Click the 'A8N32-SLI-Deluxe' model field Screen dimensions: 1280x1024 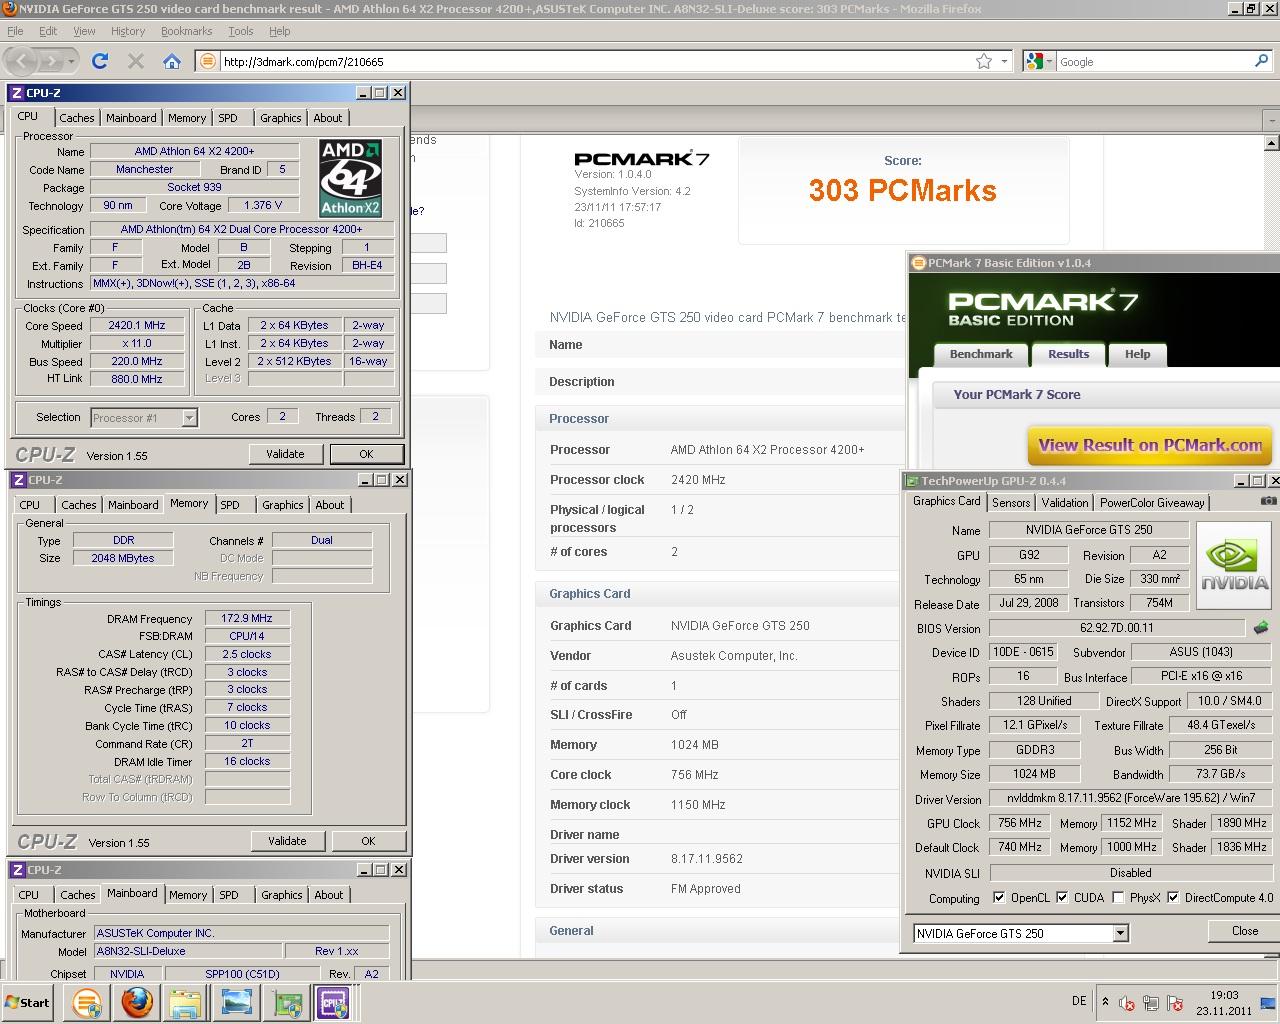click(x=188, y=951)
